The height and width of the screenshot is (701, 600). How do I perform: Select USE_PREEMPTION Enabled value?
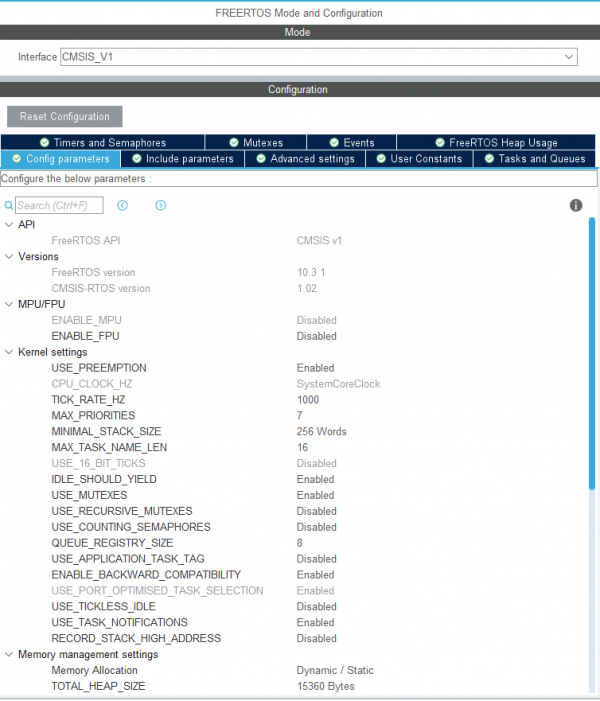pyautogui.click(x=315, y=368)
